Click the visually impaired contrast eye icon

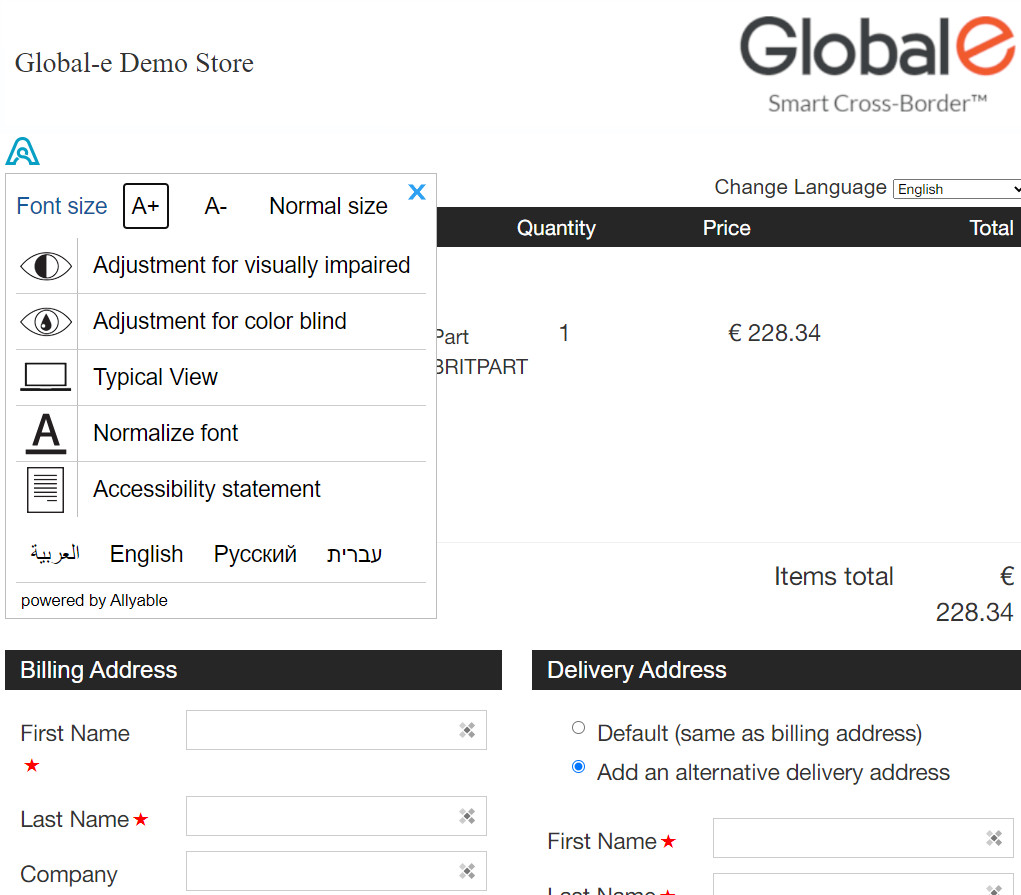pos(46,266)
